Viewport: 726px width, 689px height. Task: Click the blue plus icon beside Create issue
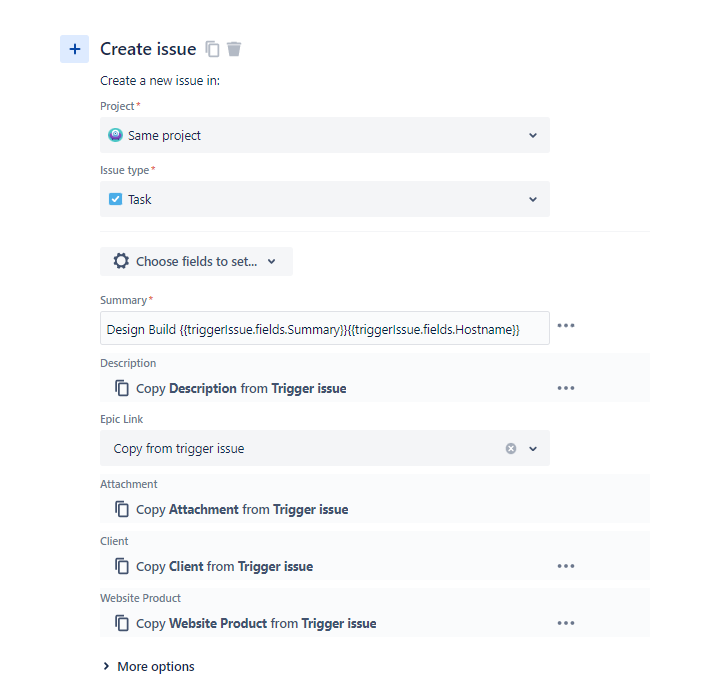(x=75, y=49)
